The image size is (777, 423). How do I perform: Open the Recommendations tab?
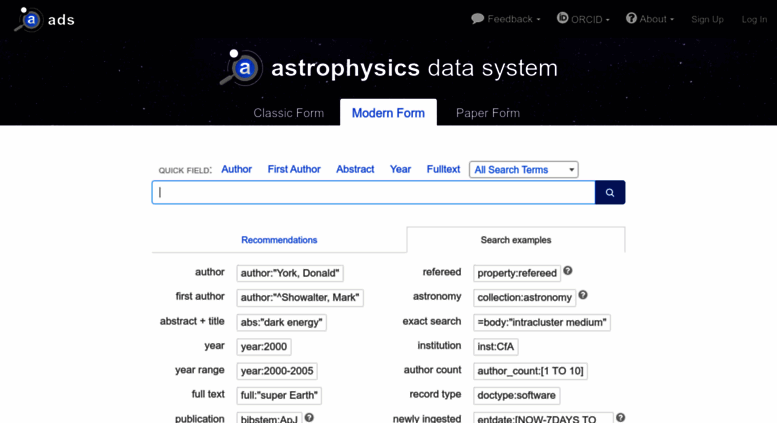[279, 240]
